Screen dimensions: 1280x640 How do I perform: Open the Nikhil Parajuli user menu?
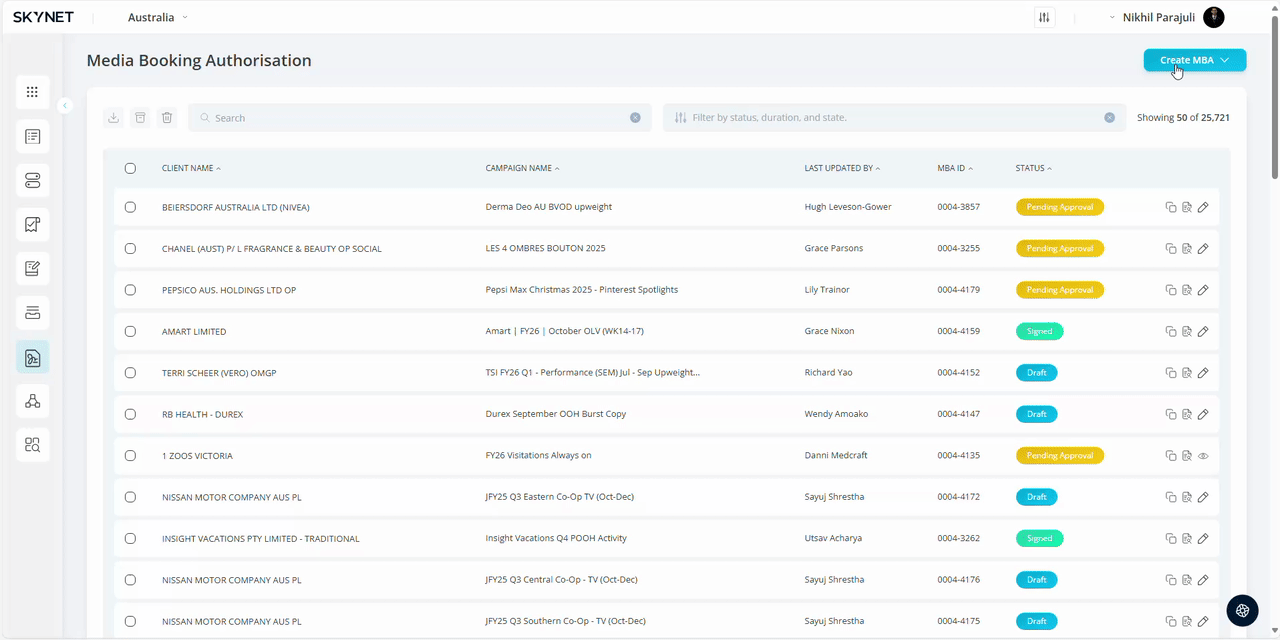[1166, 18]
